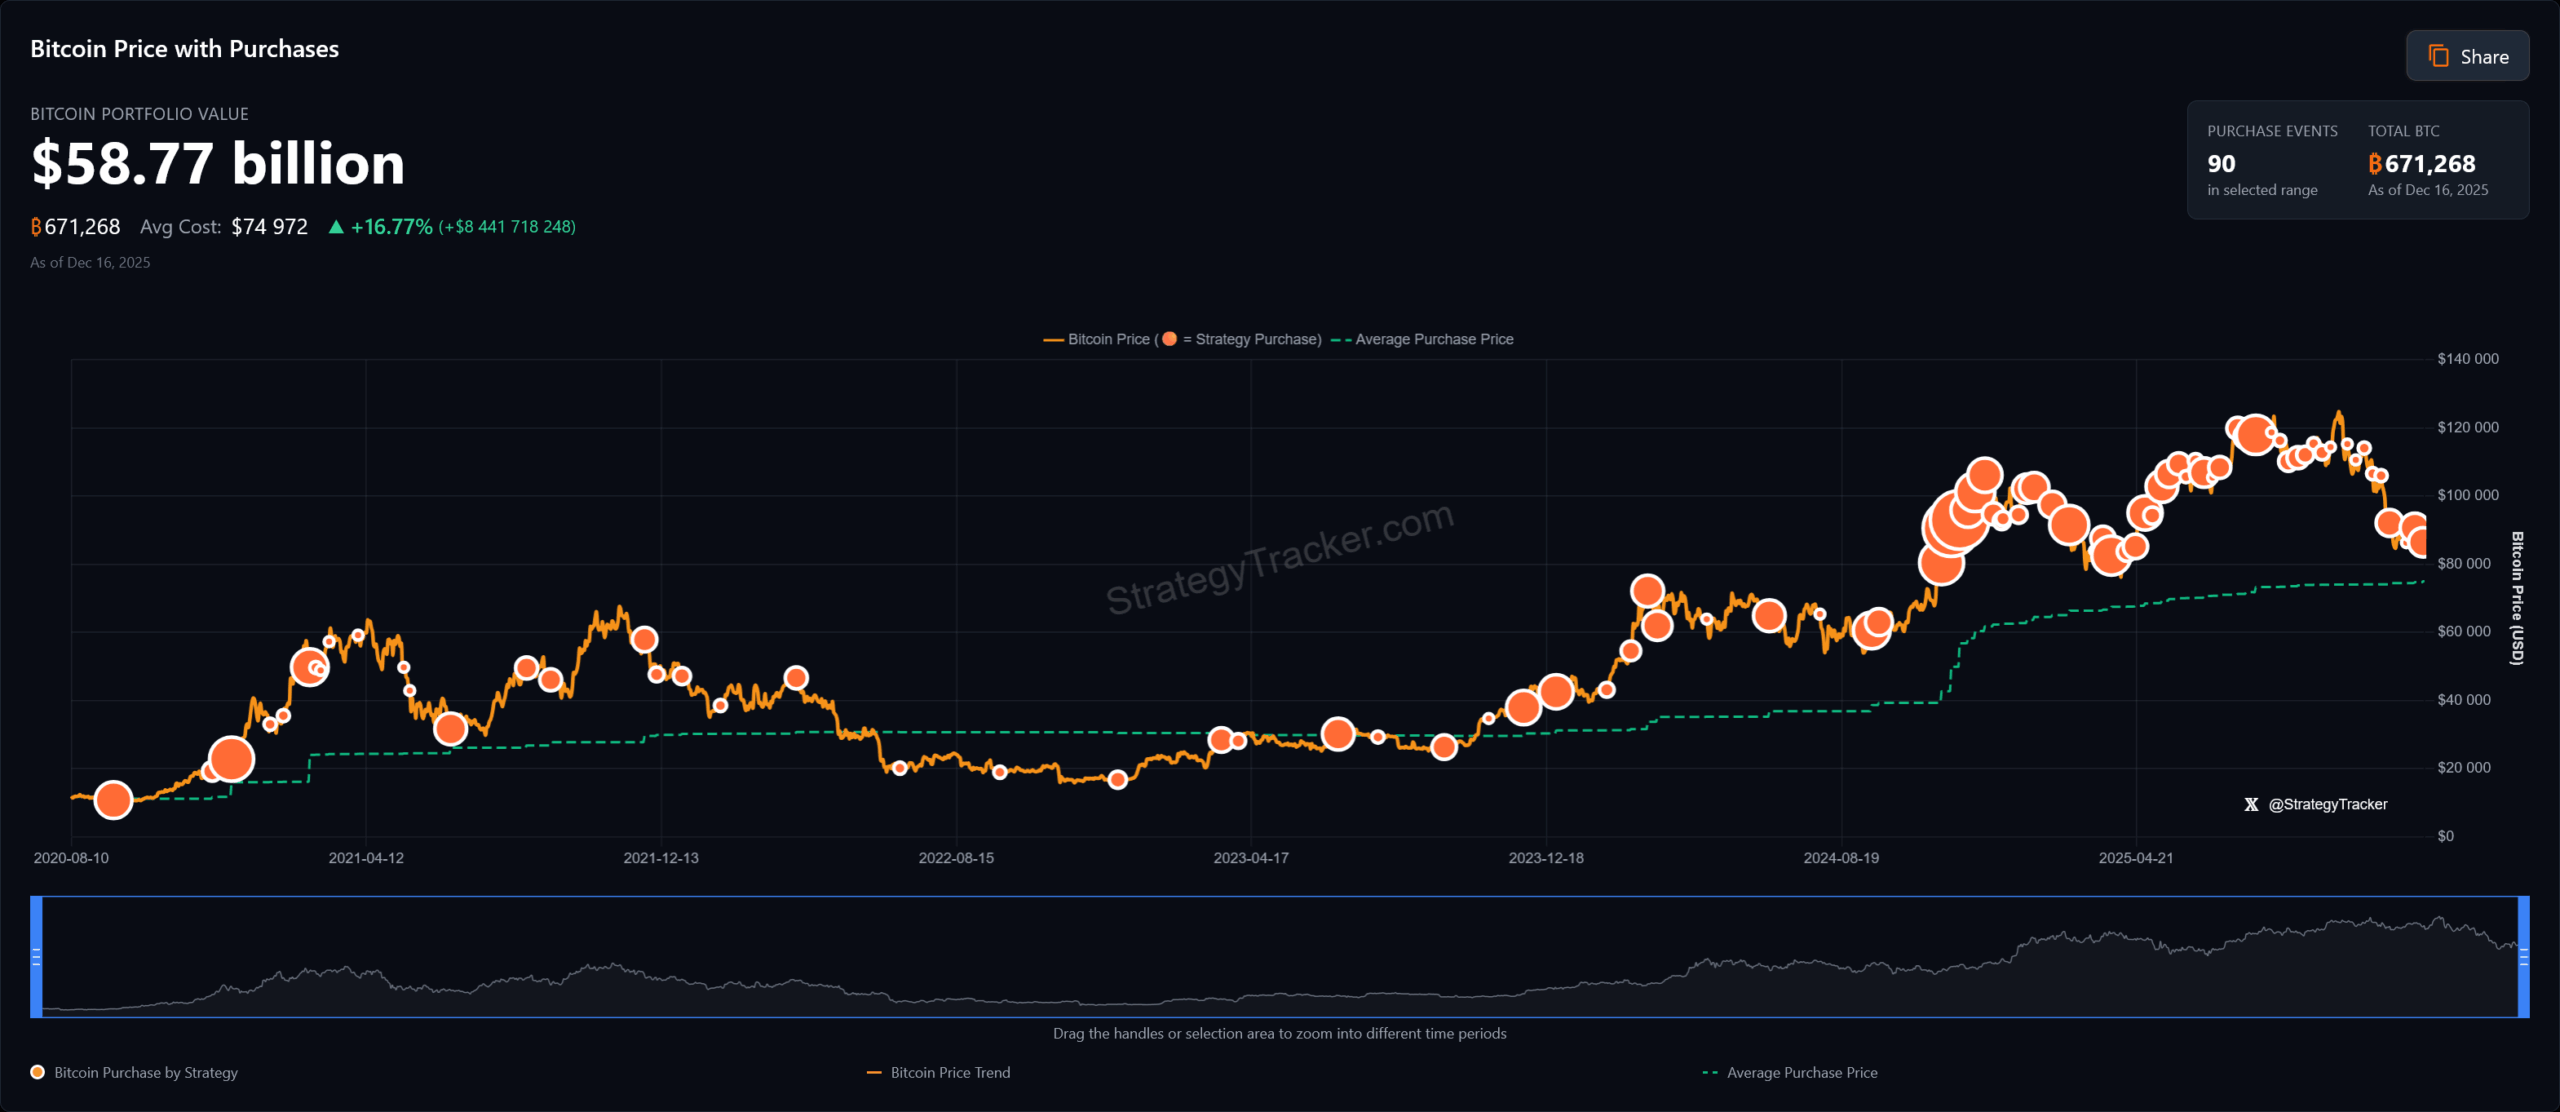Click the bottom Average Purchase Price legend entry
2560x1112 pixels.
pos(1801,1072)
